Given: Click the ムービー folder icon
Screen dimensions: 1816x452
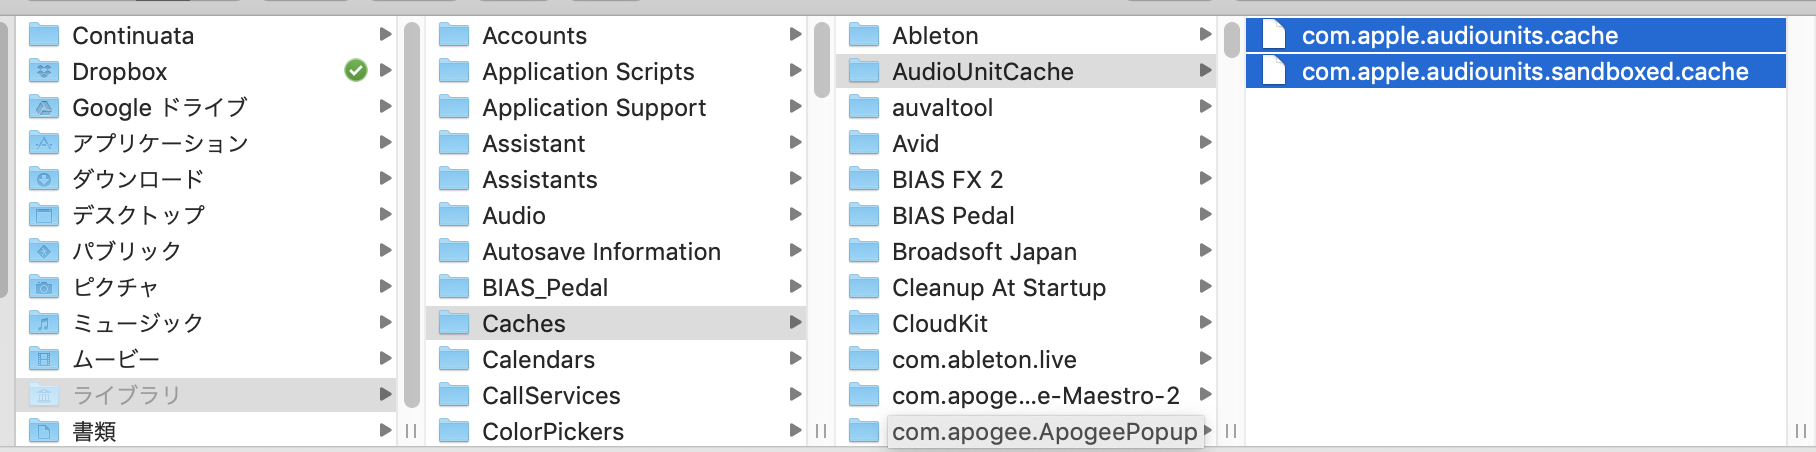Looking at the screenshot, I should 44,359.
